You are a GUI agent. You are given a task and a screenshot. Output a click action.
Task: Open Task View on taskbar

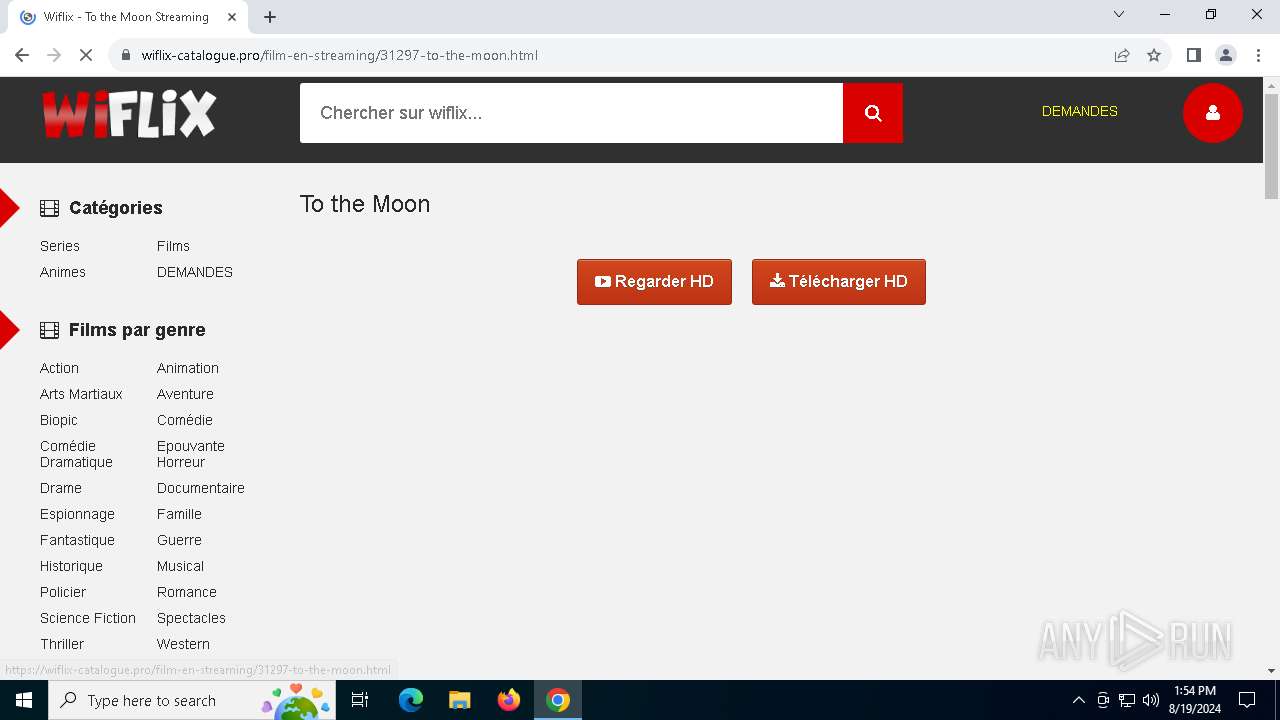point(360,700)
